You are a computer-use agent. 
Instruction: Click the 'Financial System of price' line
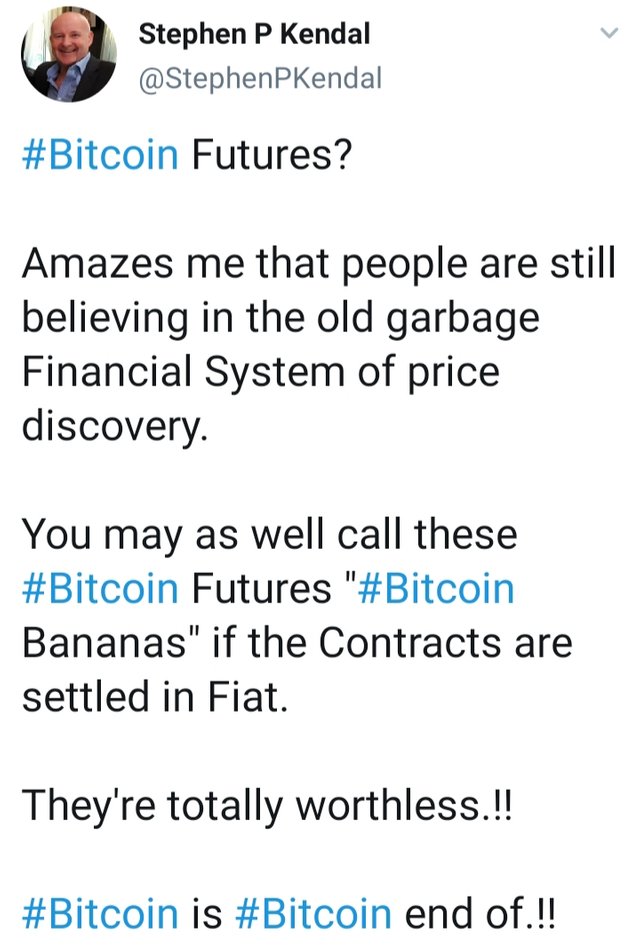pyautogui.click(x=260, y=372)
